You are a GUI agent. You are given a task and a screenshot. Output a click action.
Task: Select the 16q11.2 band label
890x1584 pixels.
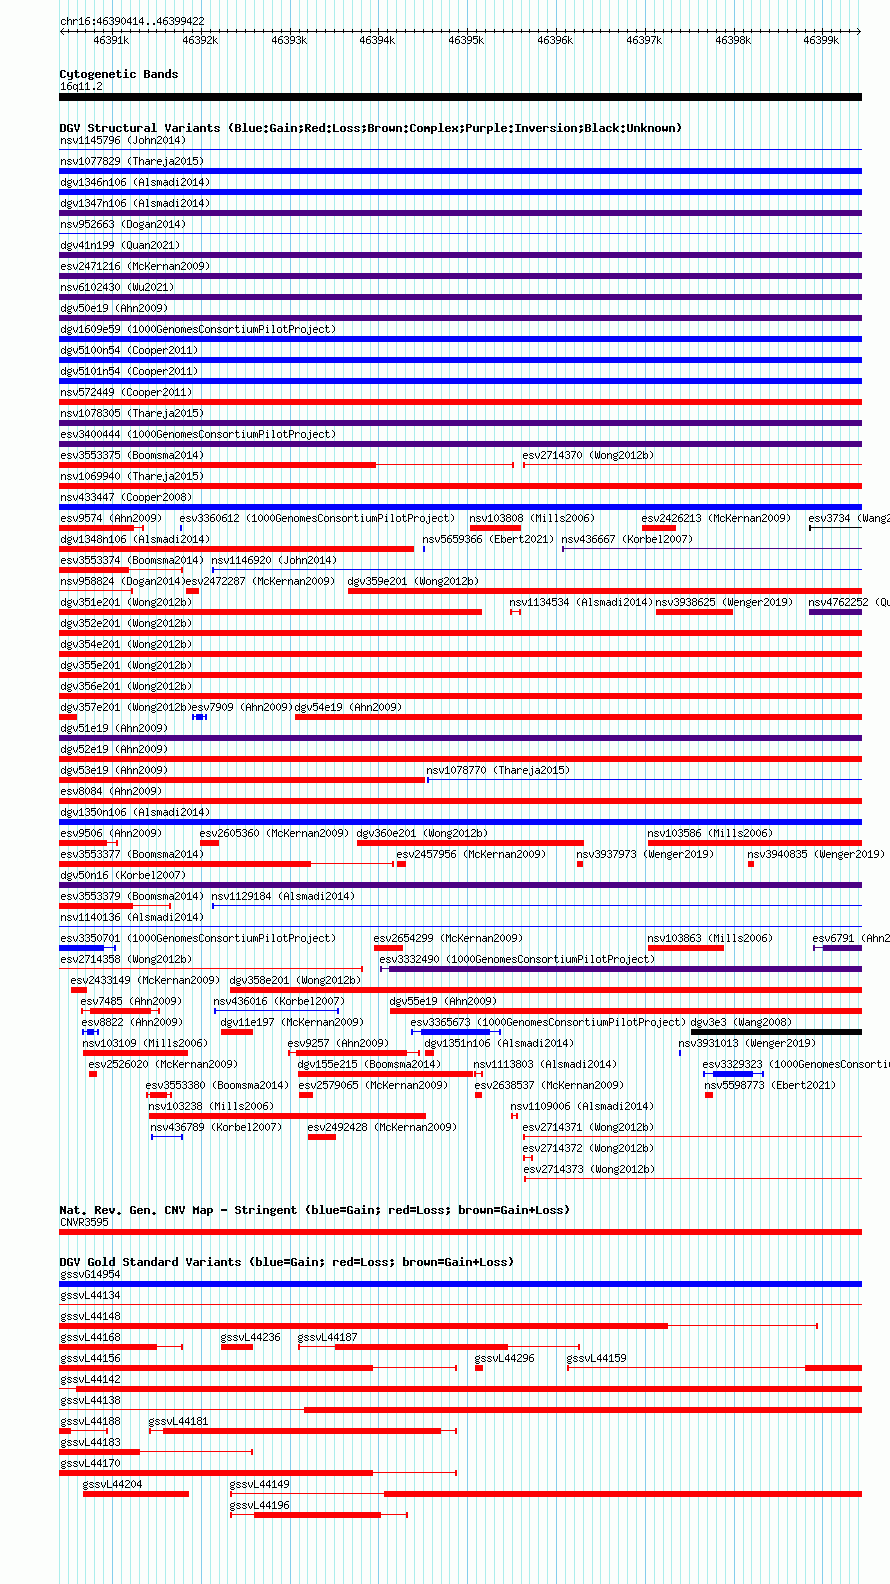point(81,86)
